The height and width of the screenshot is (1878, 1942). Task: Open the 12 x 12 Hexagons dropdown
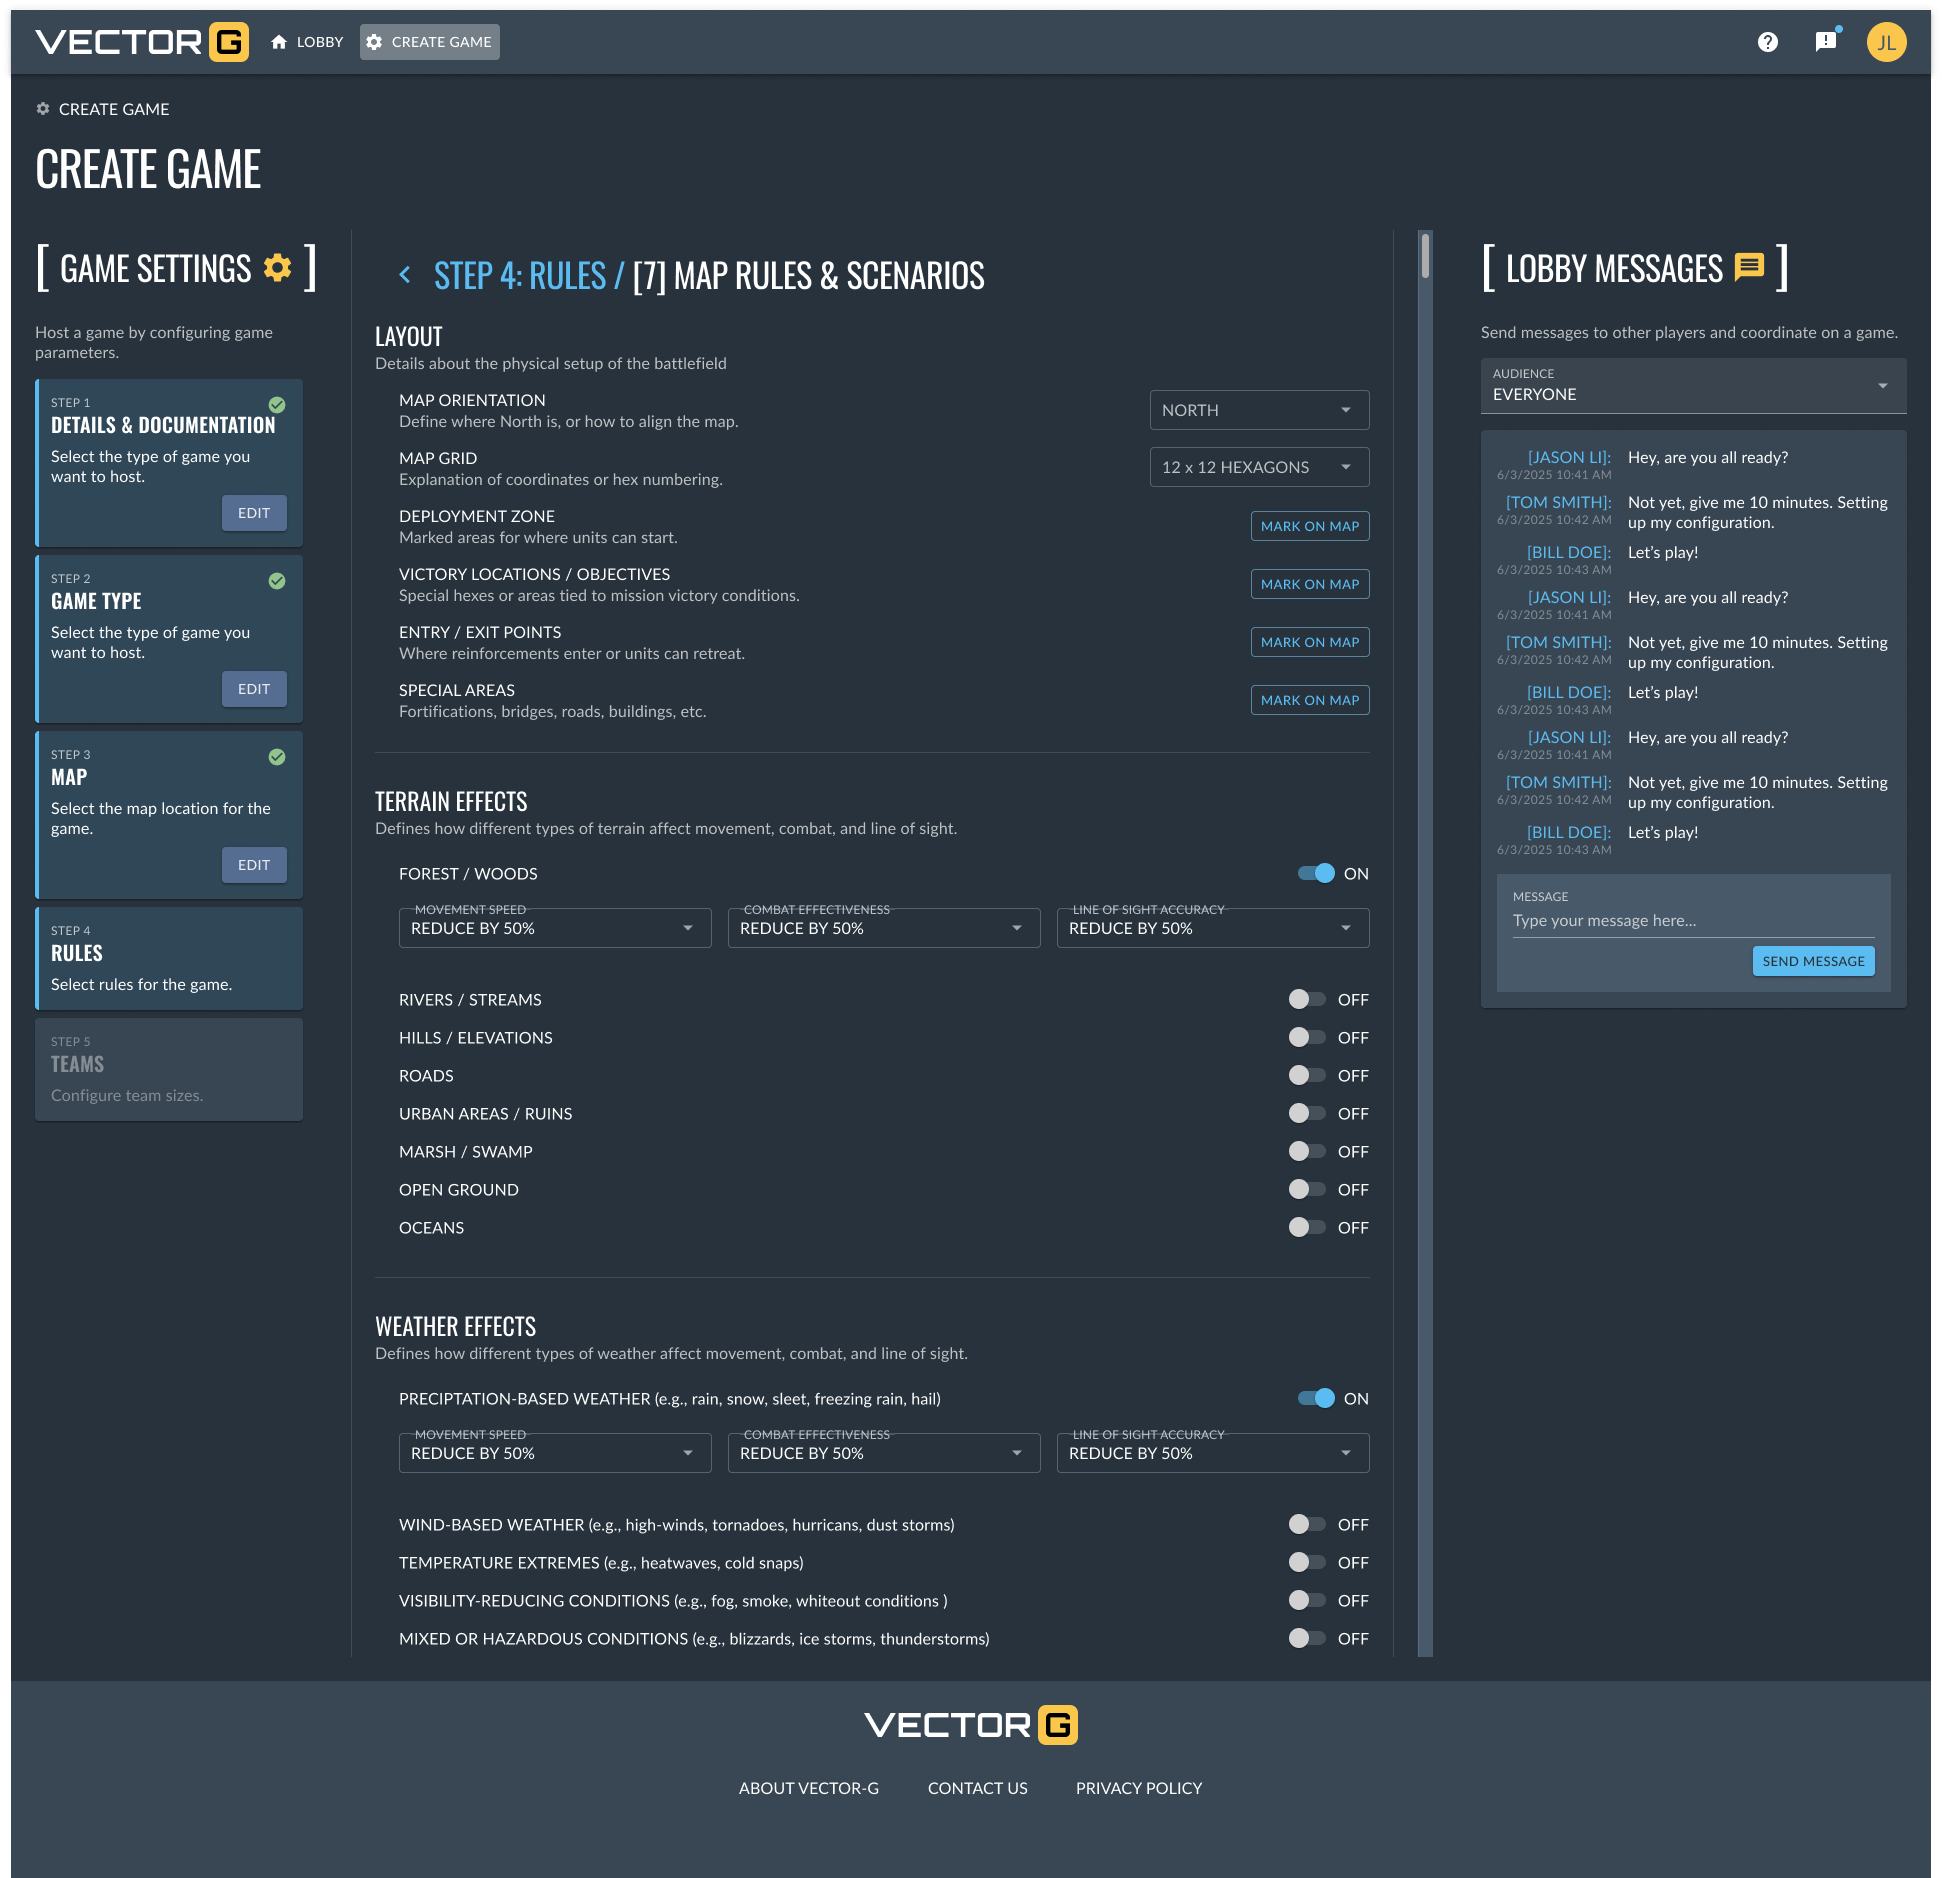tap(1259, 467)
